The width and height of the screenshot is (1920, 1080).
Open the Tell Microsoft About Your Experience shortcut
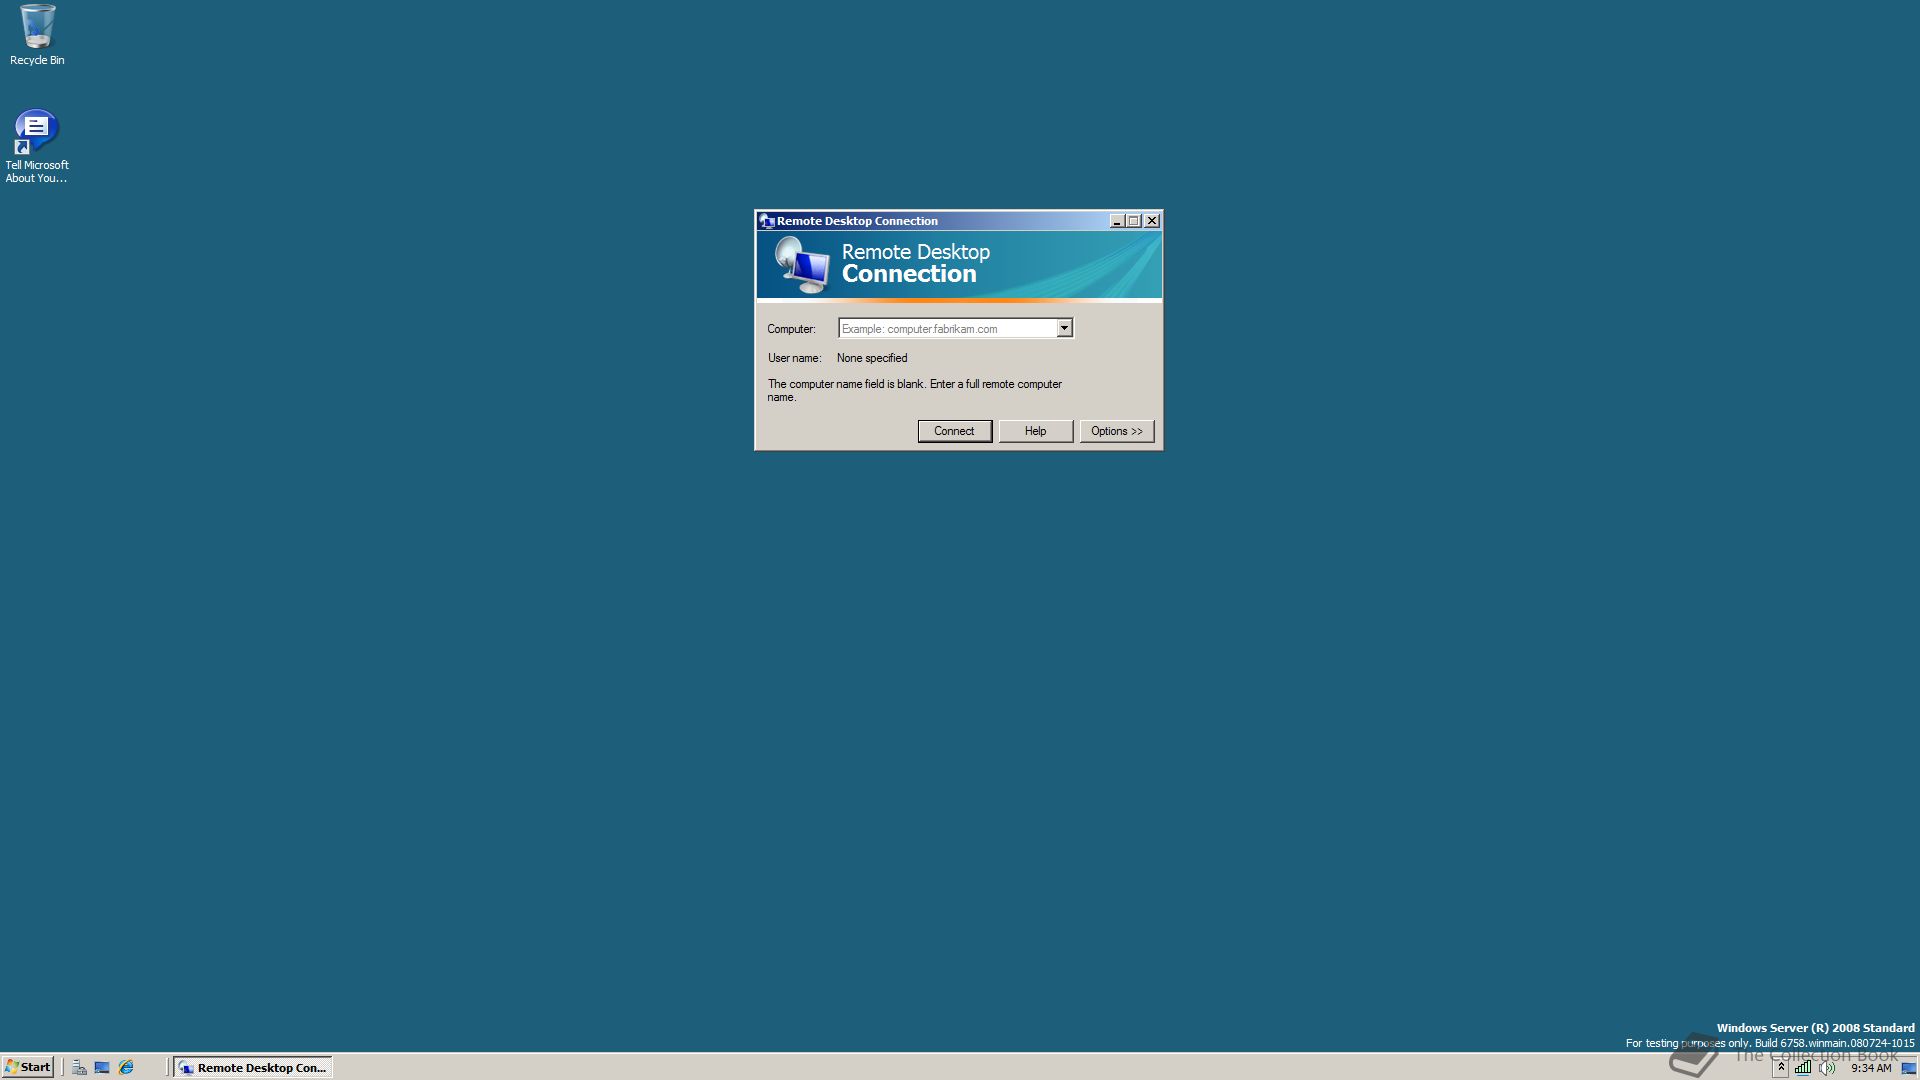tap(37, 146)
